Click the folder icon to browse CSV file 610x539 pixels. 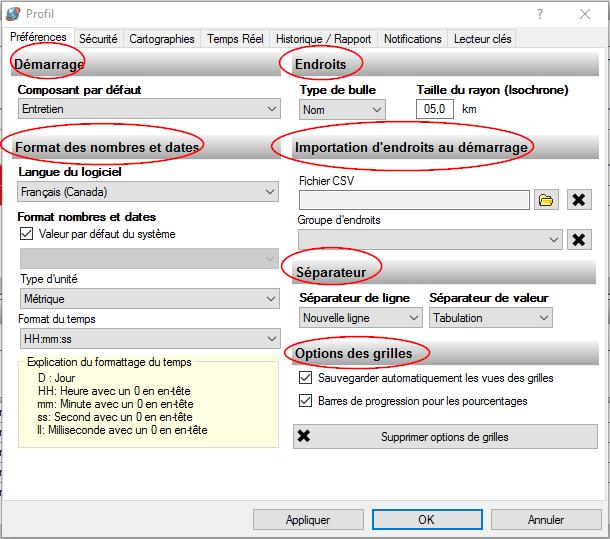[546, 200]
